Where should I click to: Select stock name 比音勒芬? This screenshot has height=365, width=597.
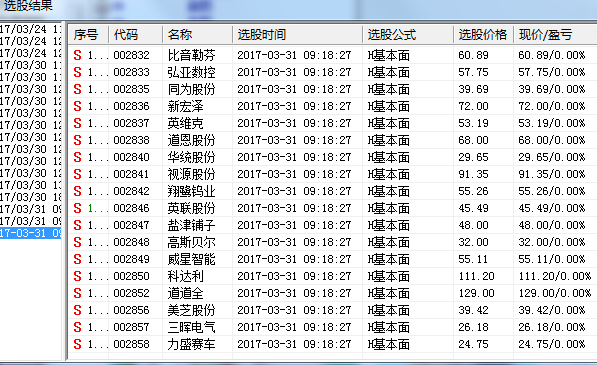(191, 55)
